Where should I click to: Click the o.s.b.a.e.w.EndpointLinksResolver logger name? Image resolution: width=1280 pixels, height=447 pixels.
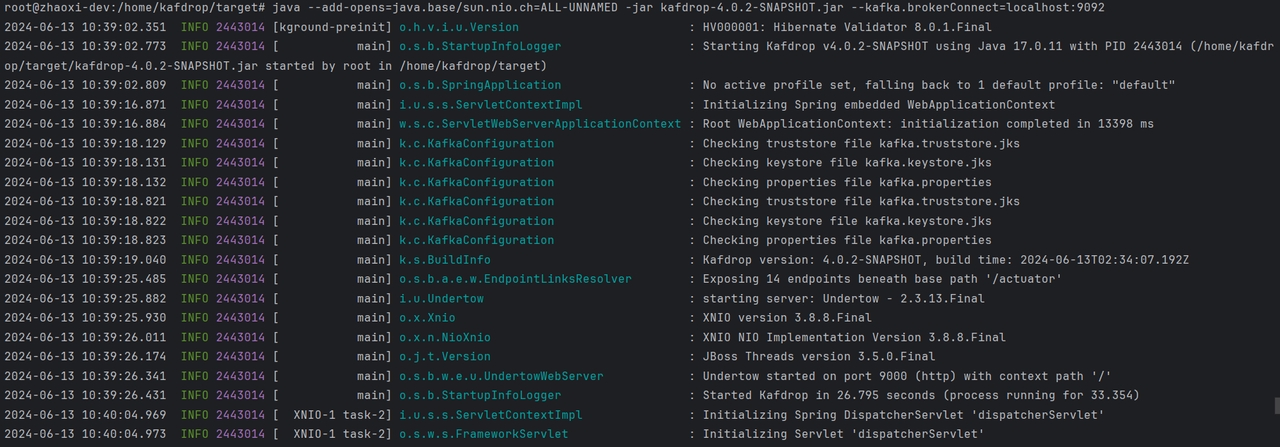point(515,279)
